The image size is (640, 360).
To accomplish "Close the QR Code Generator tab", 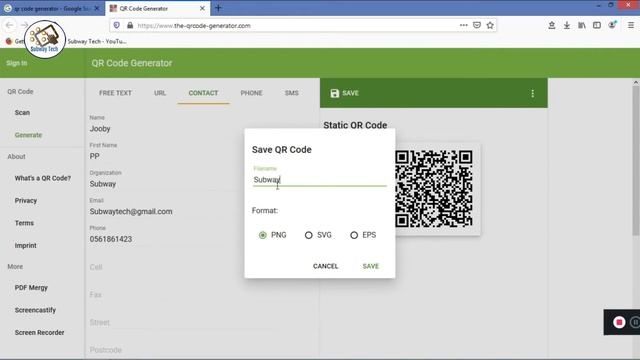I will pos(202,8).
